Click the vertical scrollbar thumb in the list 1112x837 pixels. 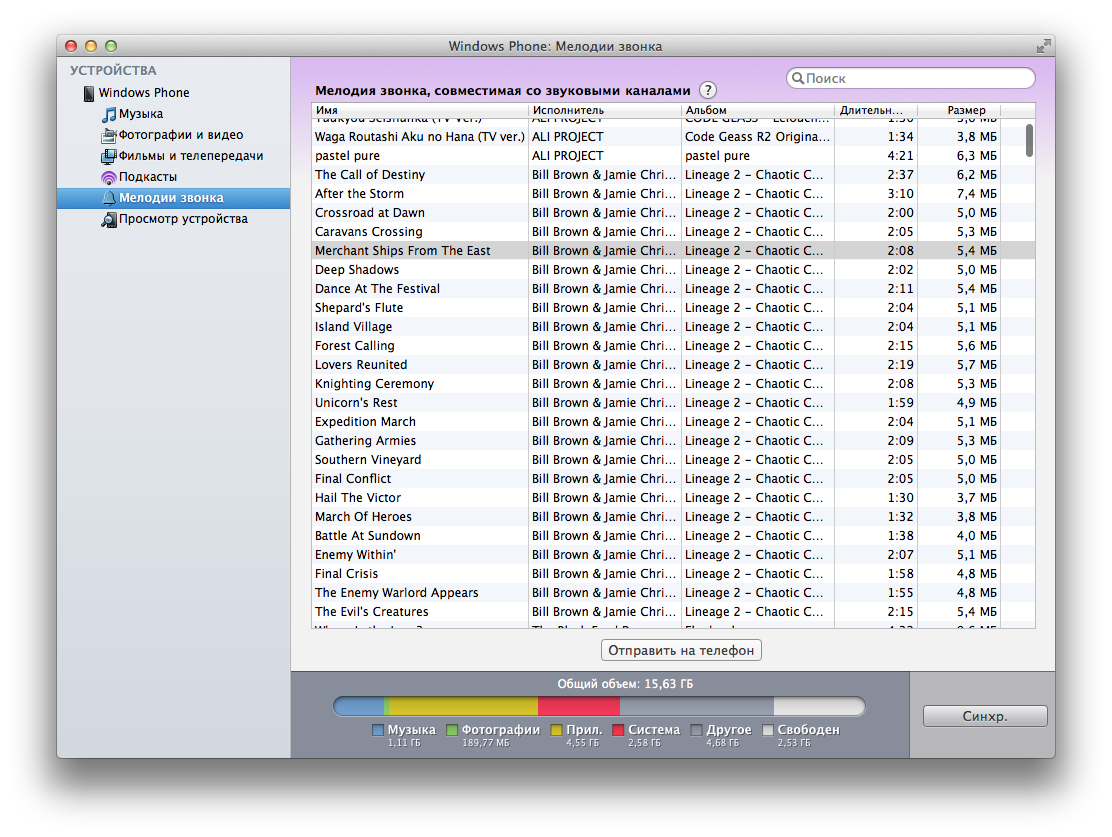click(1029, 140)
